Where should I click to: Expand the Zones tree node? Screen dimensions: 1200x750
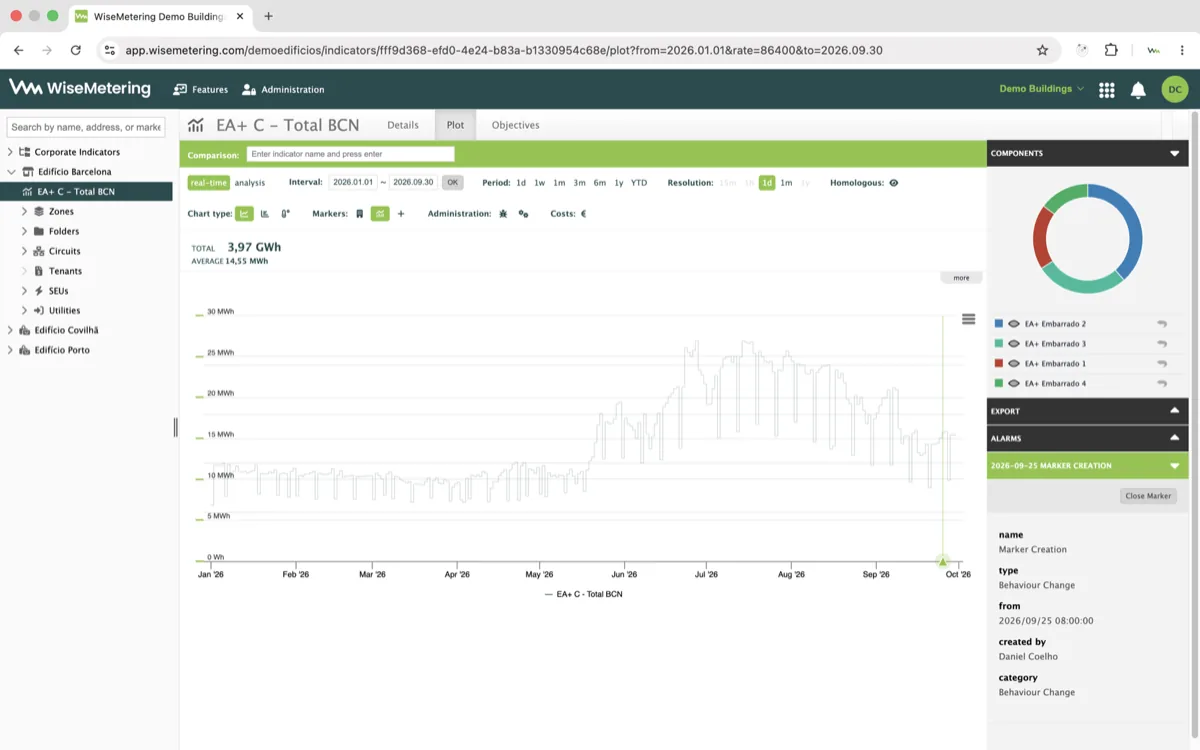(24, 212)
